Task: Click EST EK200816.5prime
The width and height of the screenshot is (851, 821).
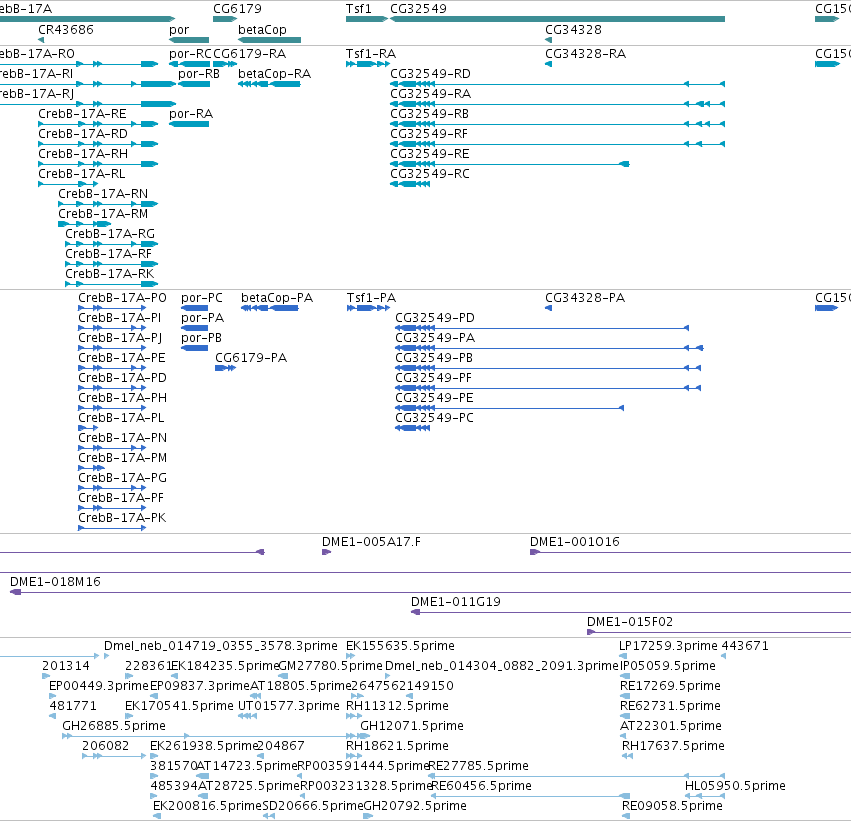Action: click(x=207, y=806)
